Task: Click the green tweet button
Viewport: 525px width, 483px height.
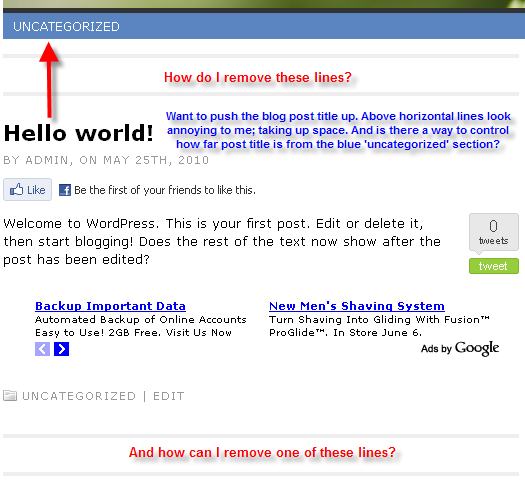Action: coord(494,266)
